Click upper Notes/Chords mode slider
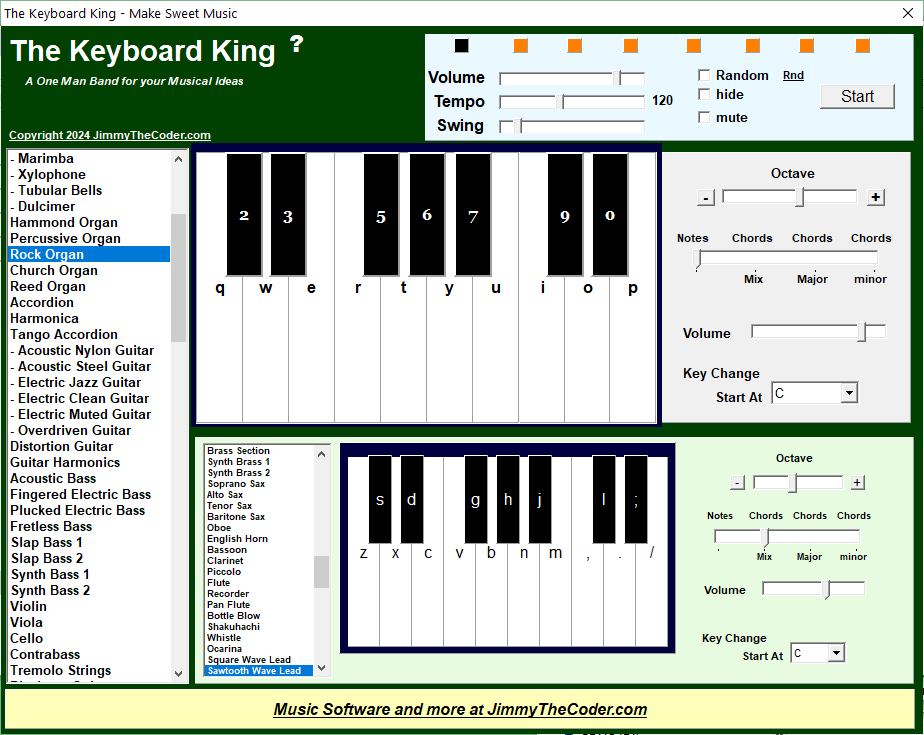Screen dimensions: 924x735 [786, 258]
